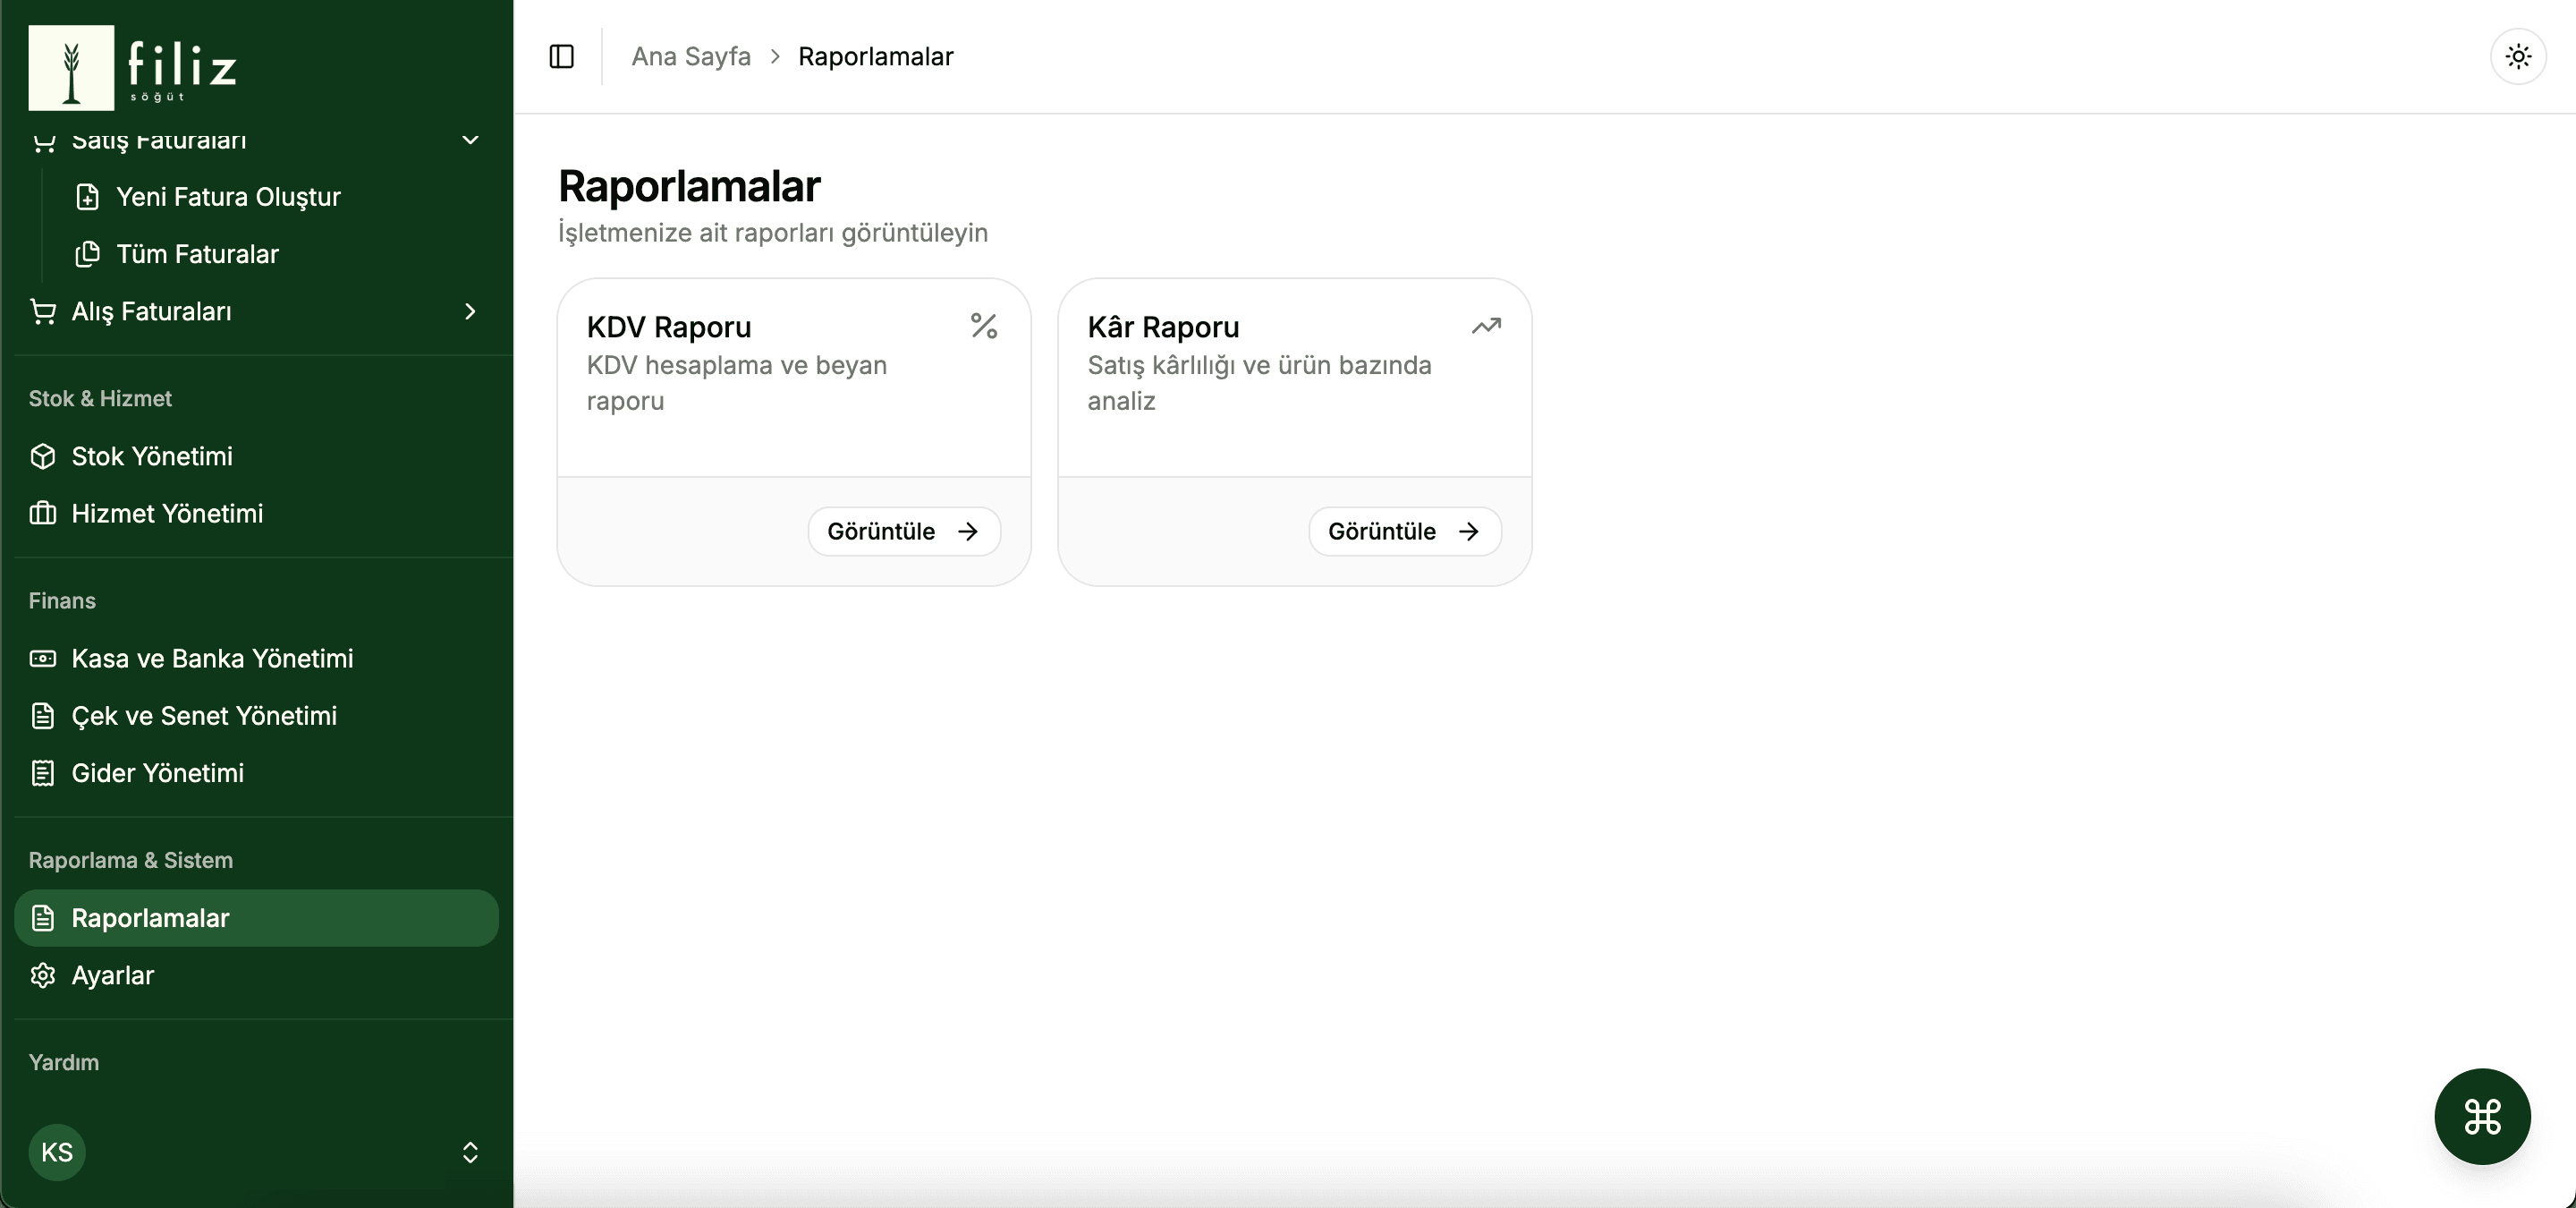
Task: Go to Ana Sayfa breadcrumb link
Action: coord(691,57)
